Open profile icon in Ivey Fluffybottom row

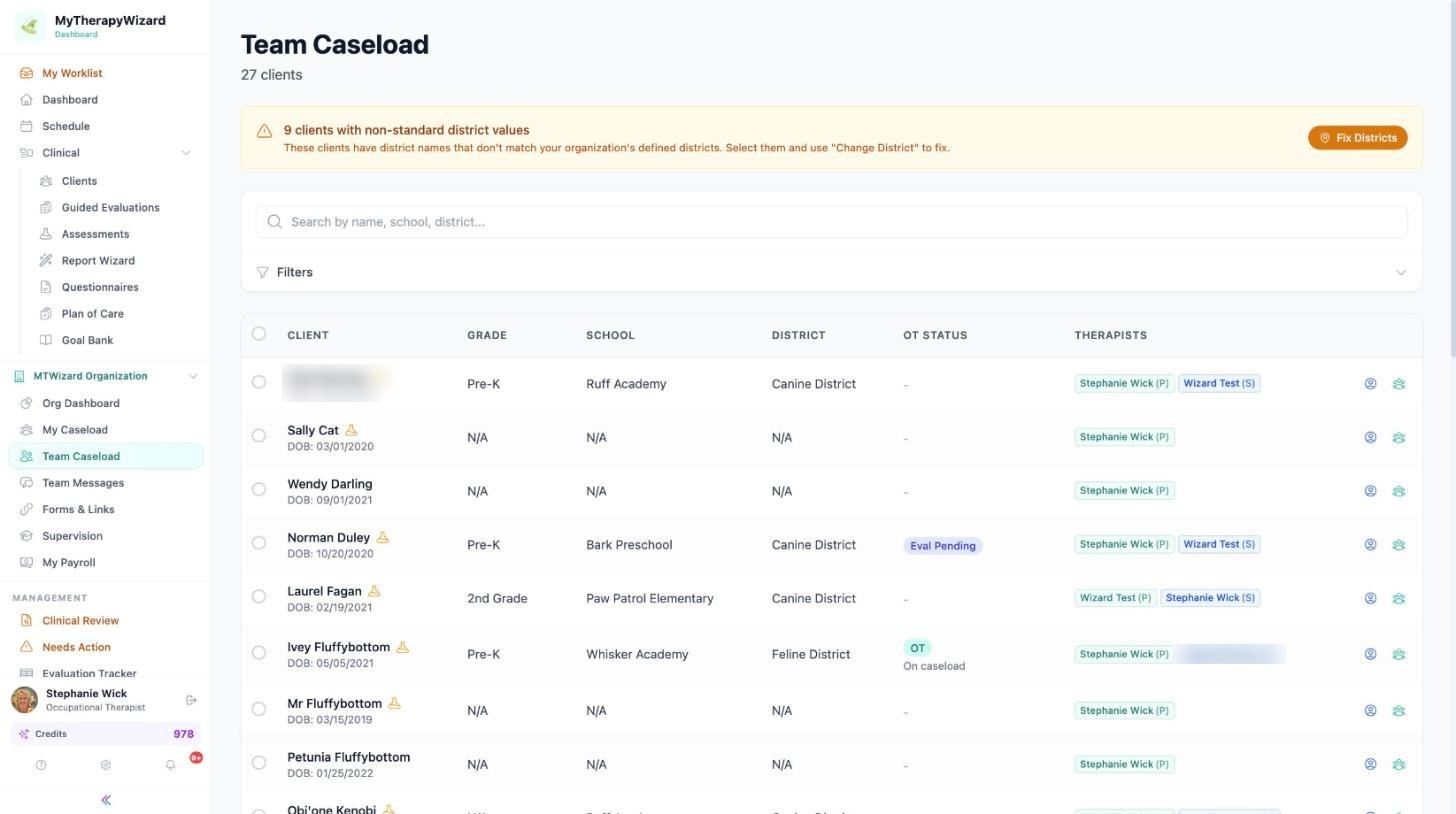[1370, 654]
